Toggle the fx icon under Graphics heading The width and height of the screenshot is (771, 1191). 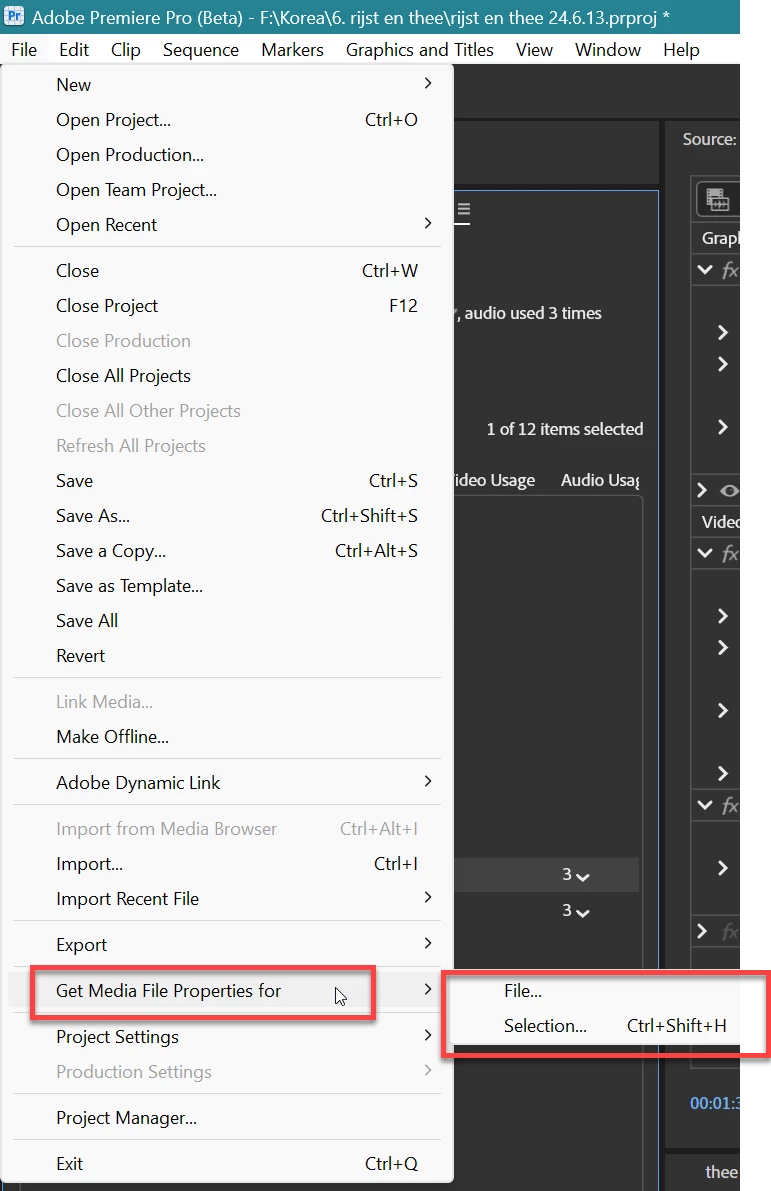click(x=730, y=270)
